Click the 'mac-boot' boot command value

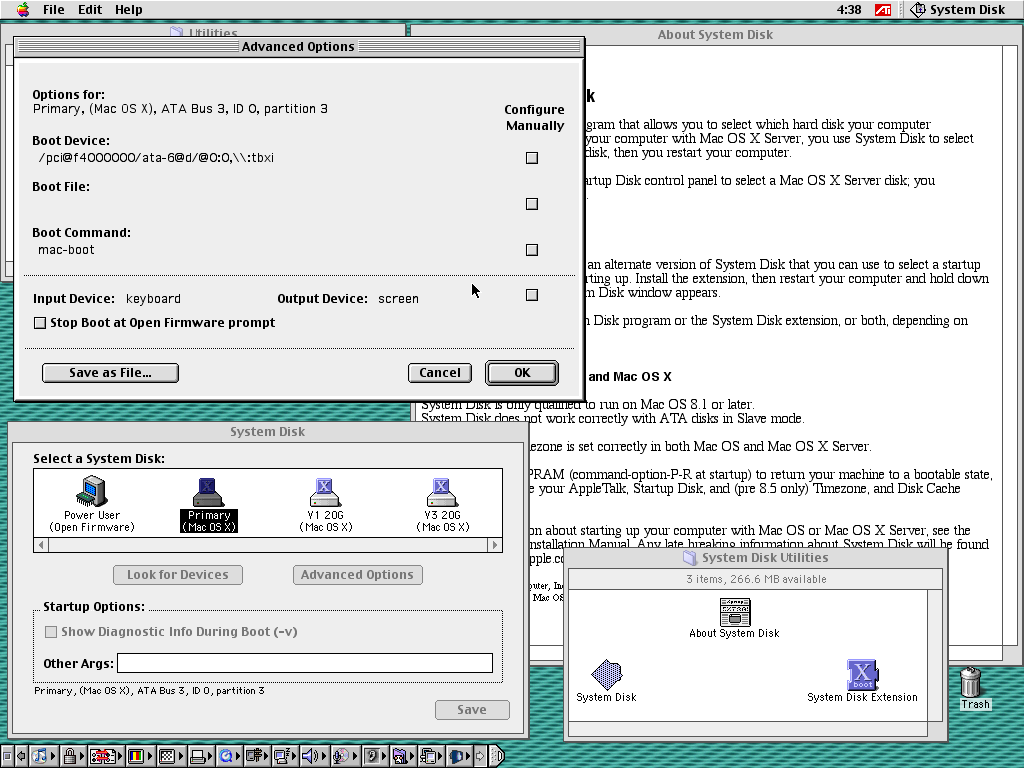[x=66, y=249]
